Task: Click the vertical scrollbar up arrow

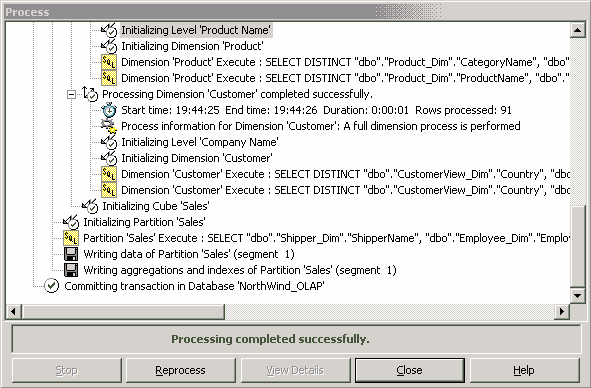Action: click(577, 30)
